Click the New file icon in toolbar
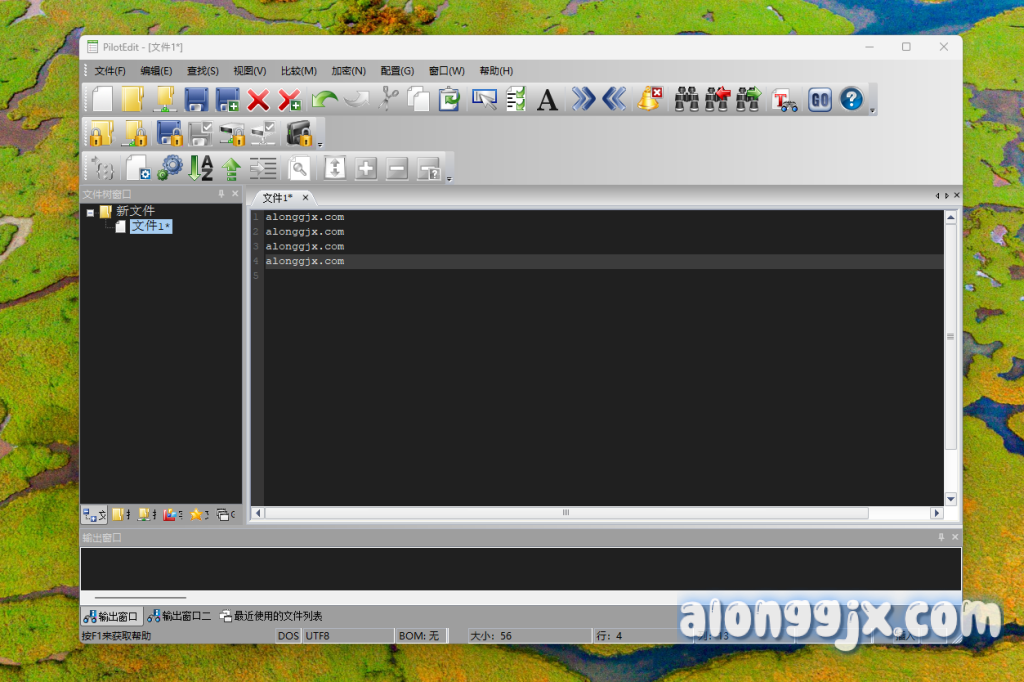The height and width of the screenshot is (682, 1024). pyautogui.click(x=102, y=99)
